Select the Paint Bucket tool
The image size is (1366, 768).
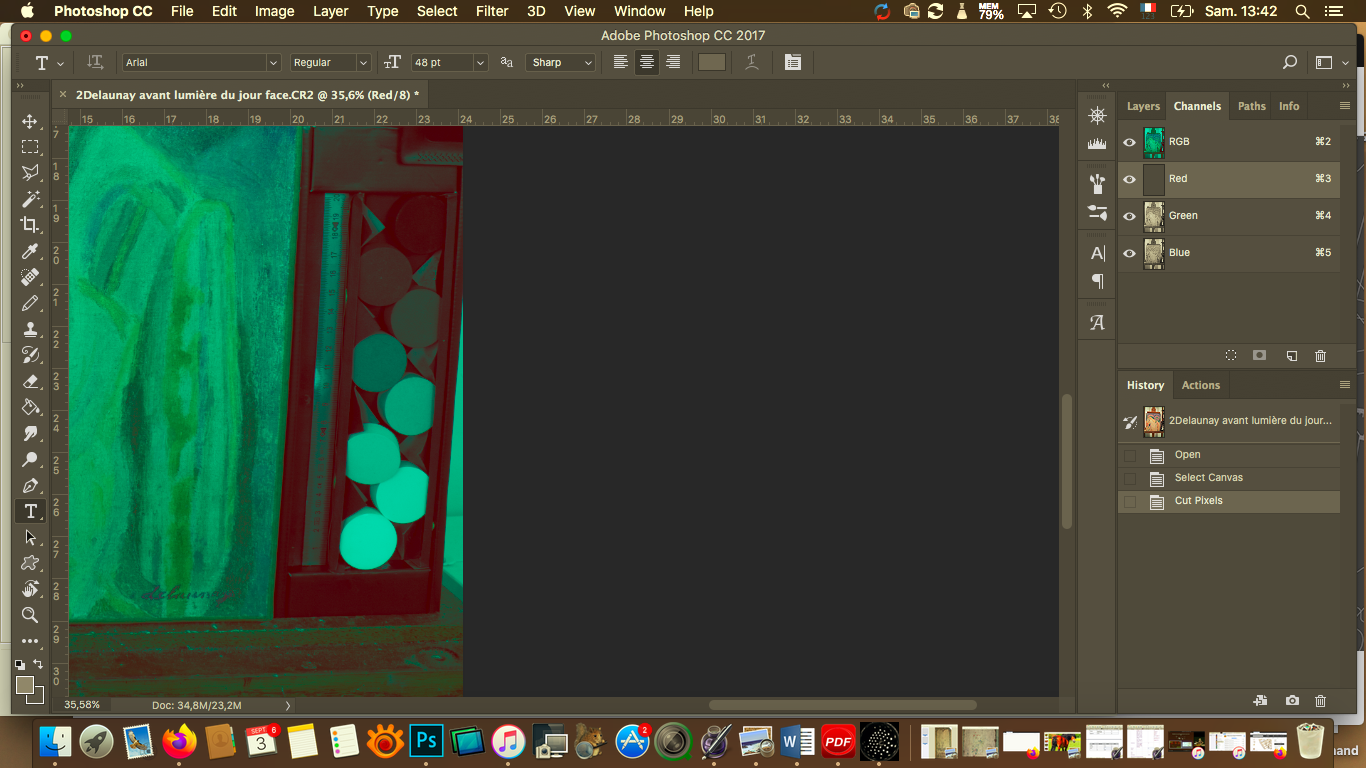30,407
